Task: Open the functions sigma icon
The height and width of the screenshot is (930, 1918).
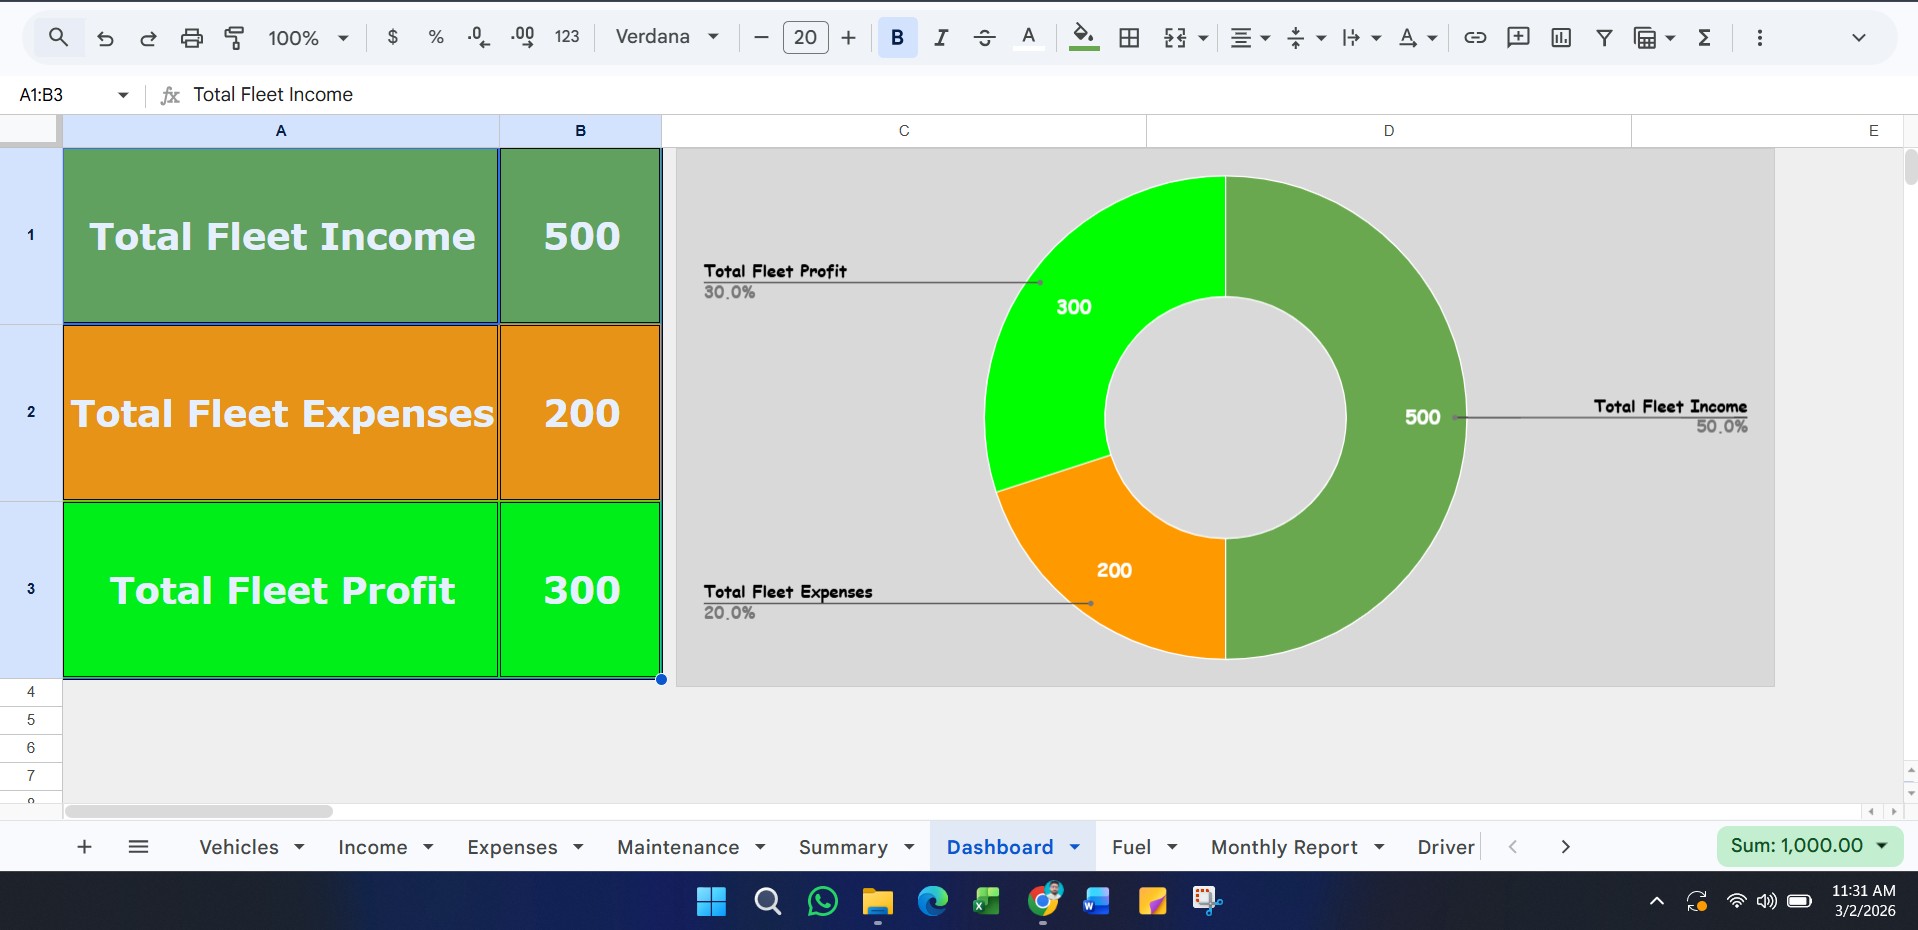Action: [x=1705, y=38]
